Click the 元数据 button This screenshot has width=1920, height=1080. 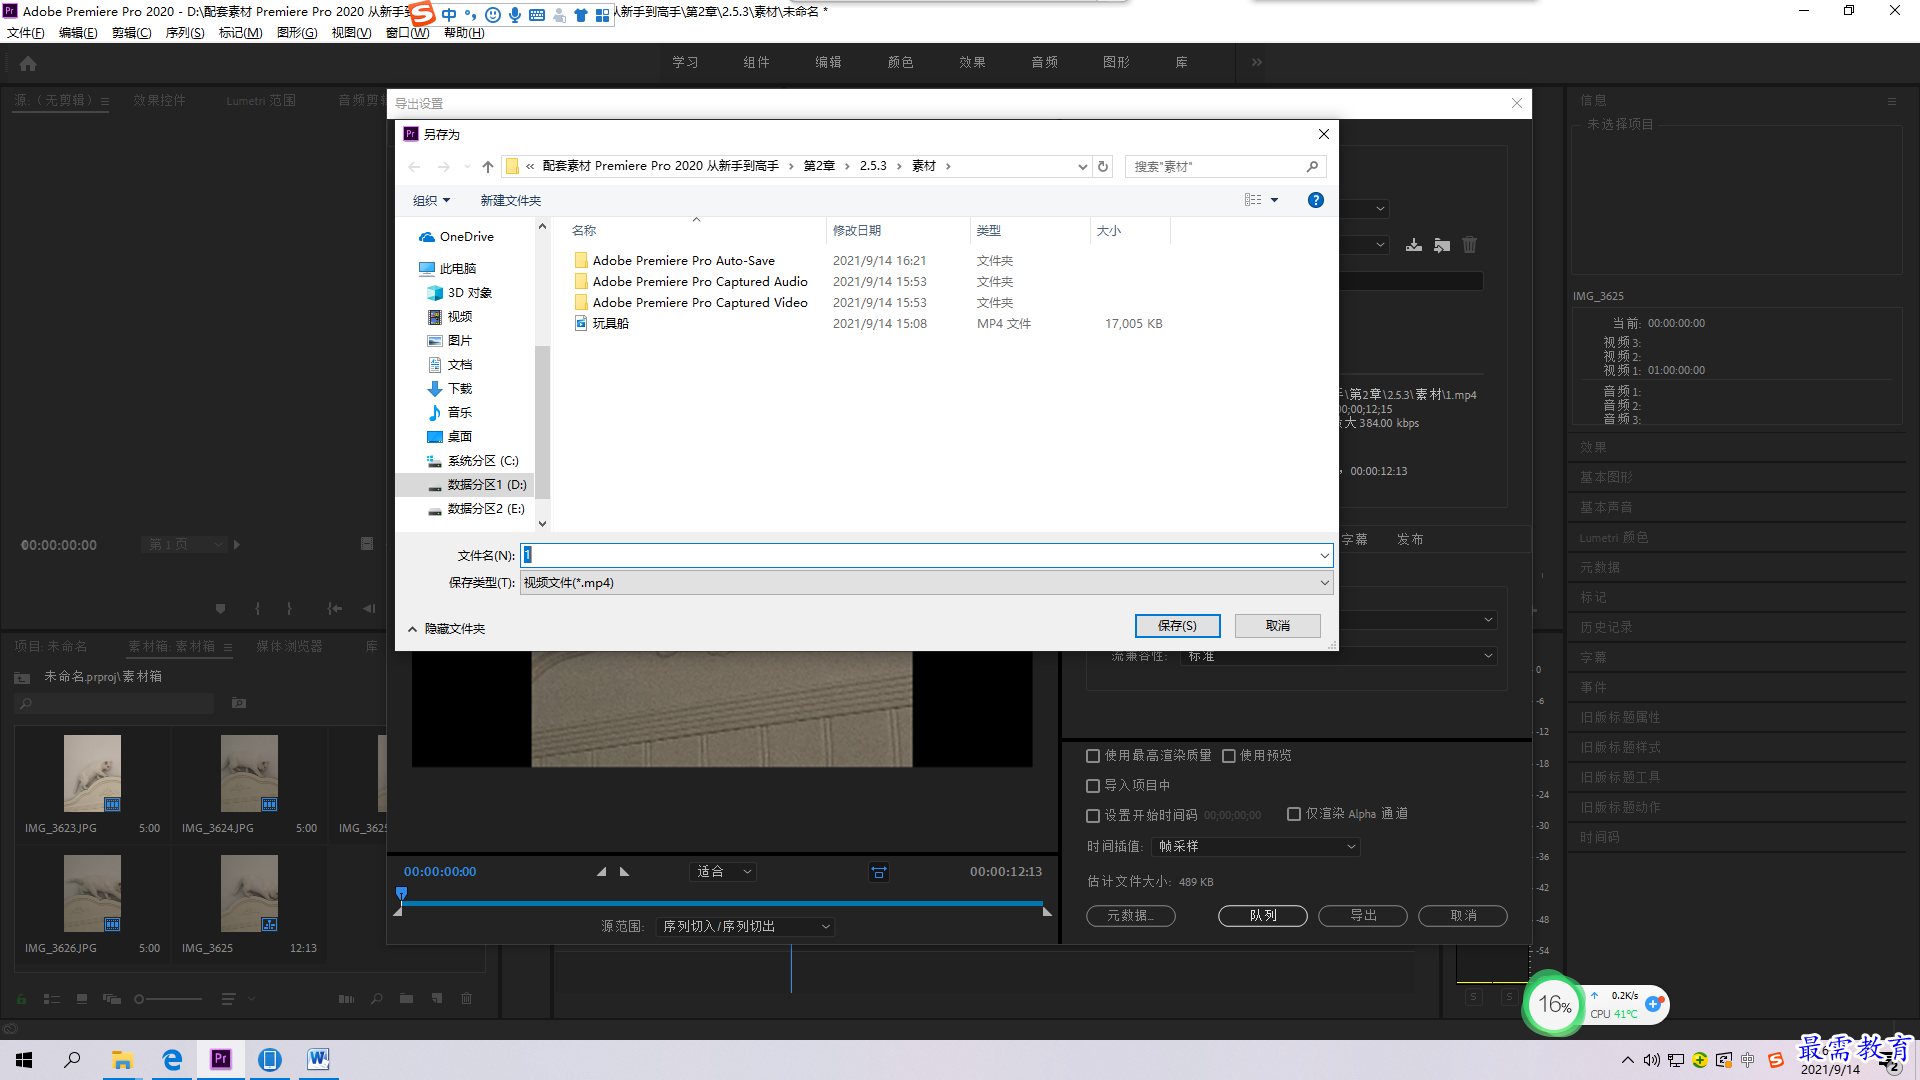(1130, 916)
